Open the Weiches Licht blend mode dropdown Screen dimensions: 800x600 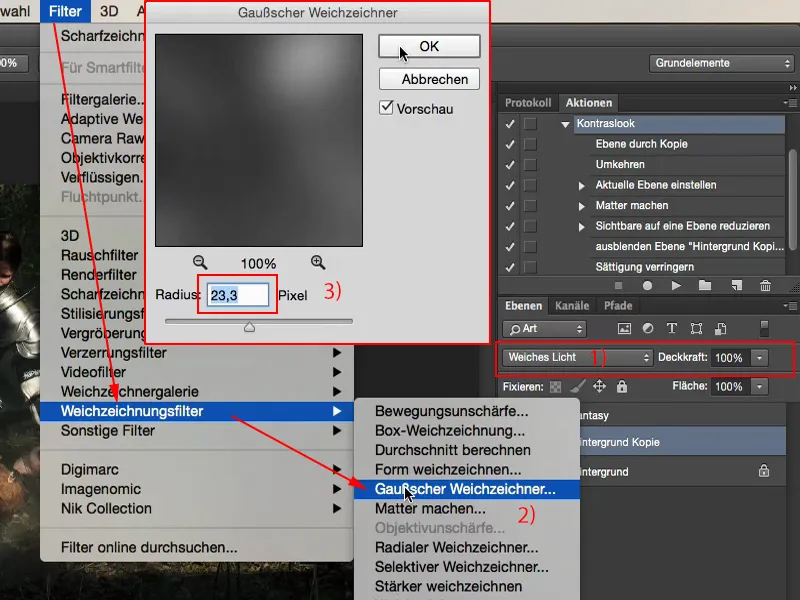tap(578, 358)
